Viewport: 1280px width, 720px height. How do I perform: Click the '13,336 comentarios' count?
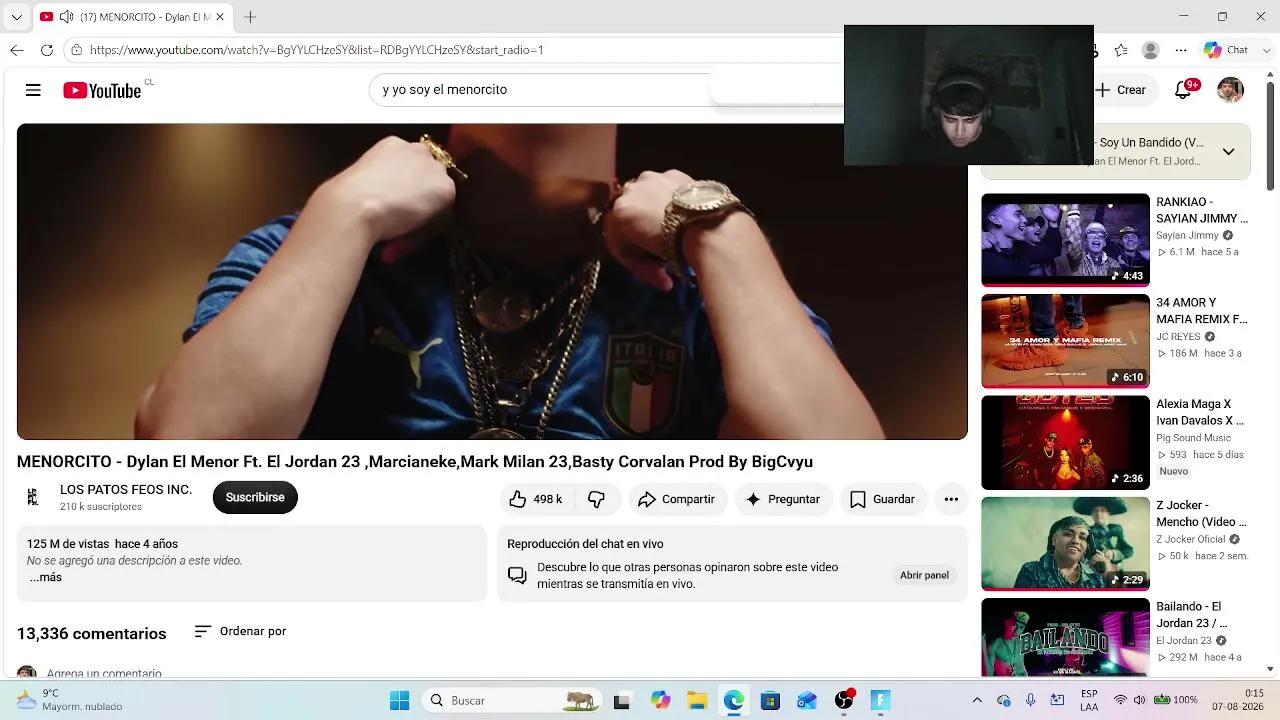tap(92, 633)
